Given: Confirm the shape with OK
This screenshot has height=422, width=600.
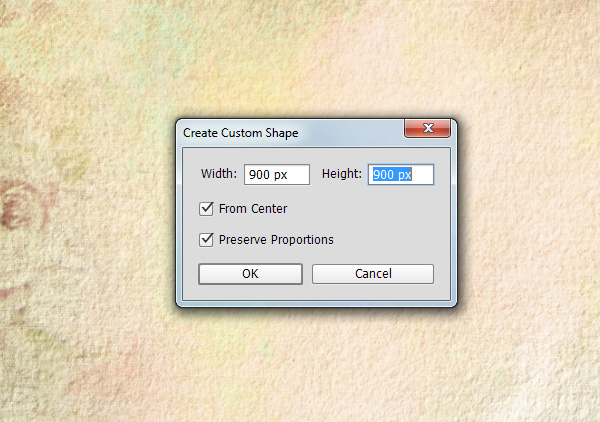Looking at the screenshot, I should point(250,274).
